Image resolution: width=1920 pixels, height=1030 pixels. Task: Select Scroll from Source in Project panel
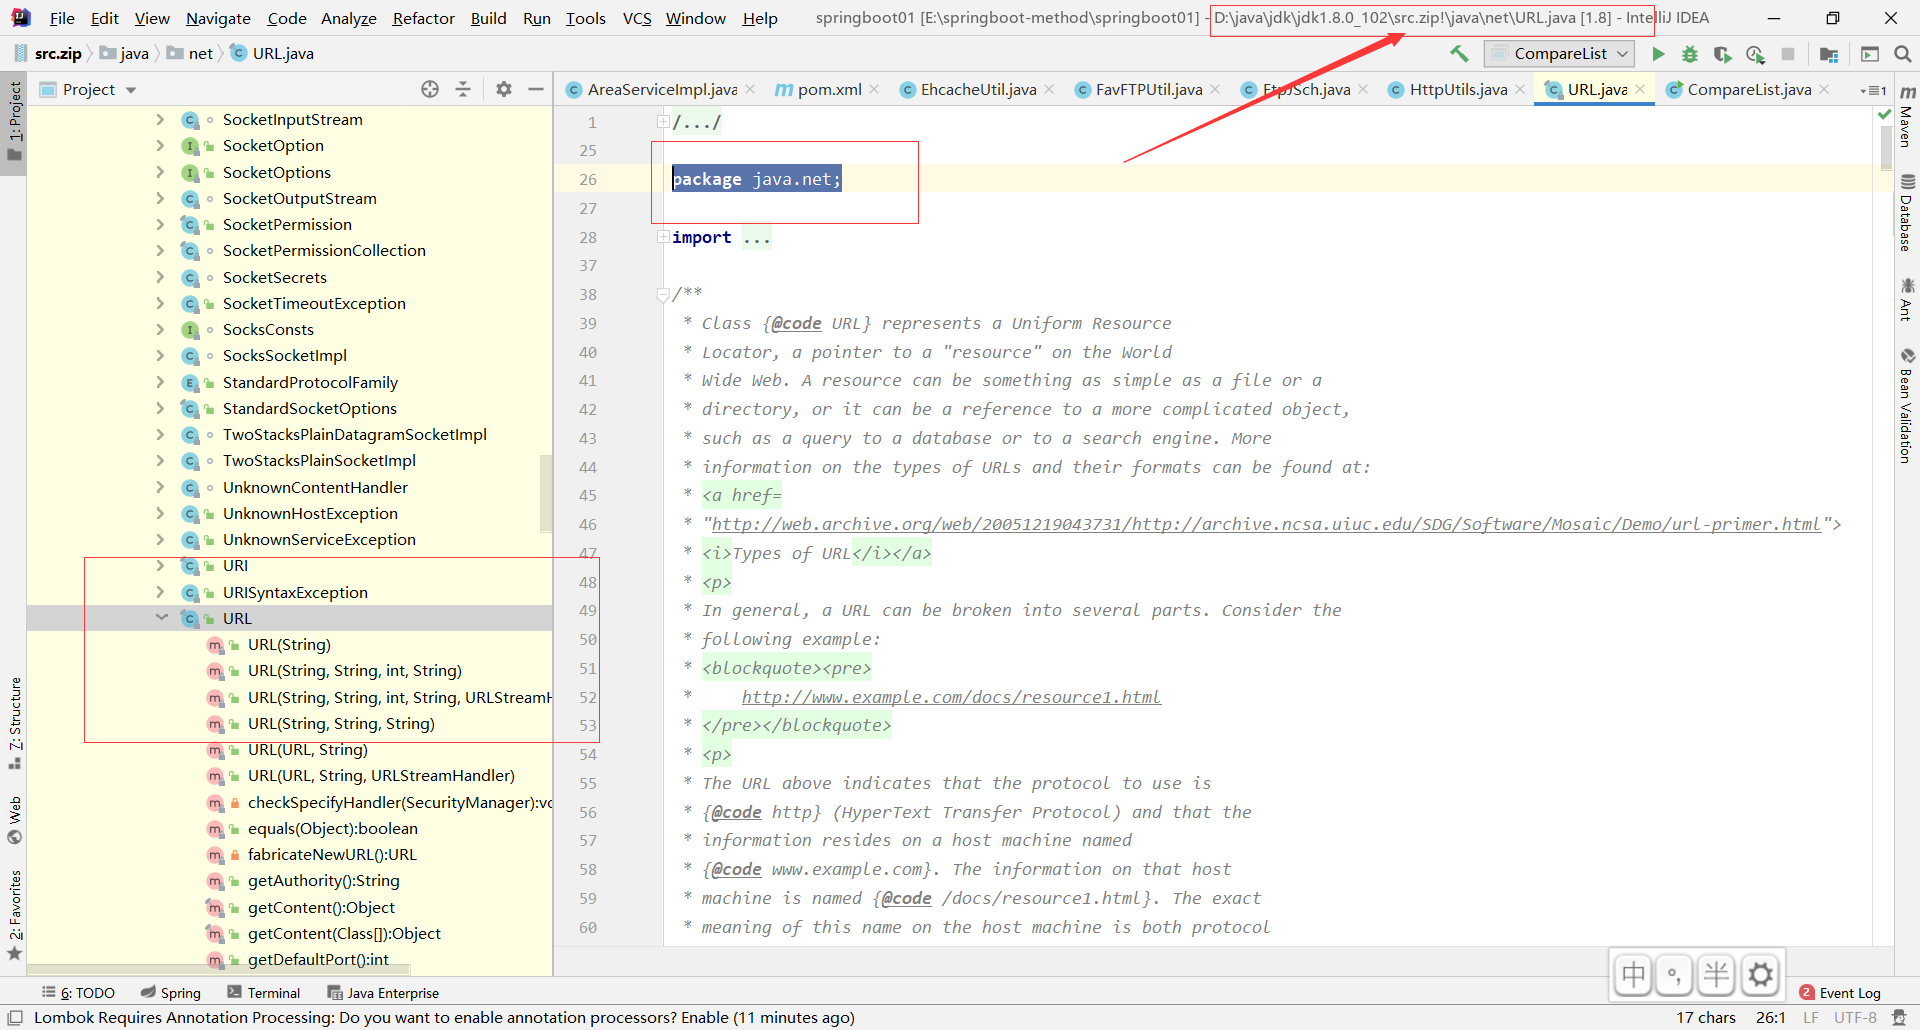tap(430, 89)
